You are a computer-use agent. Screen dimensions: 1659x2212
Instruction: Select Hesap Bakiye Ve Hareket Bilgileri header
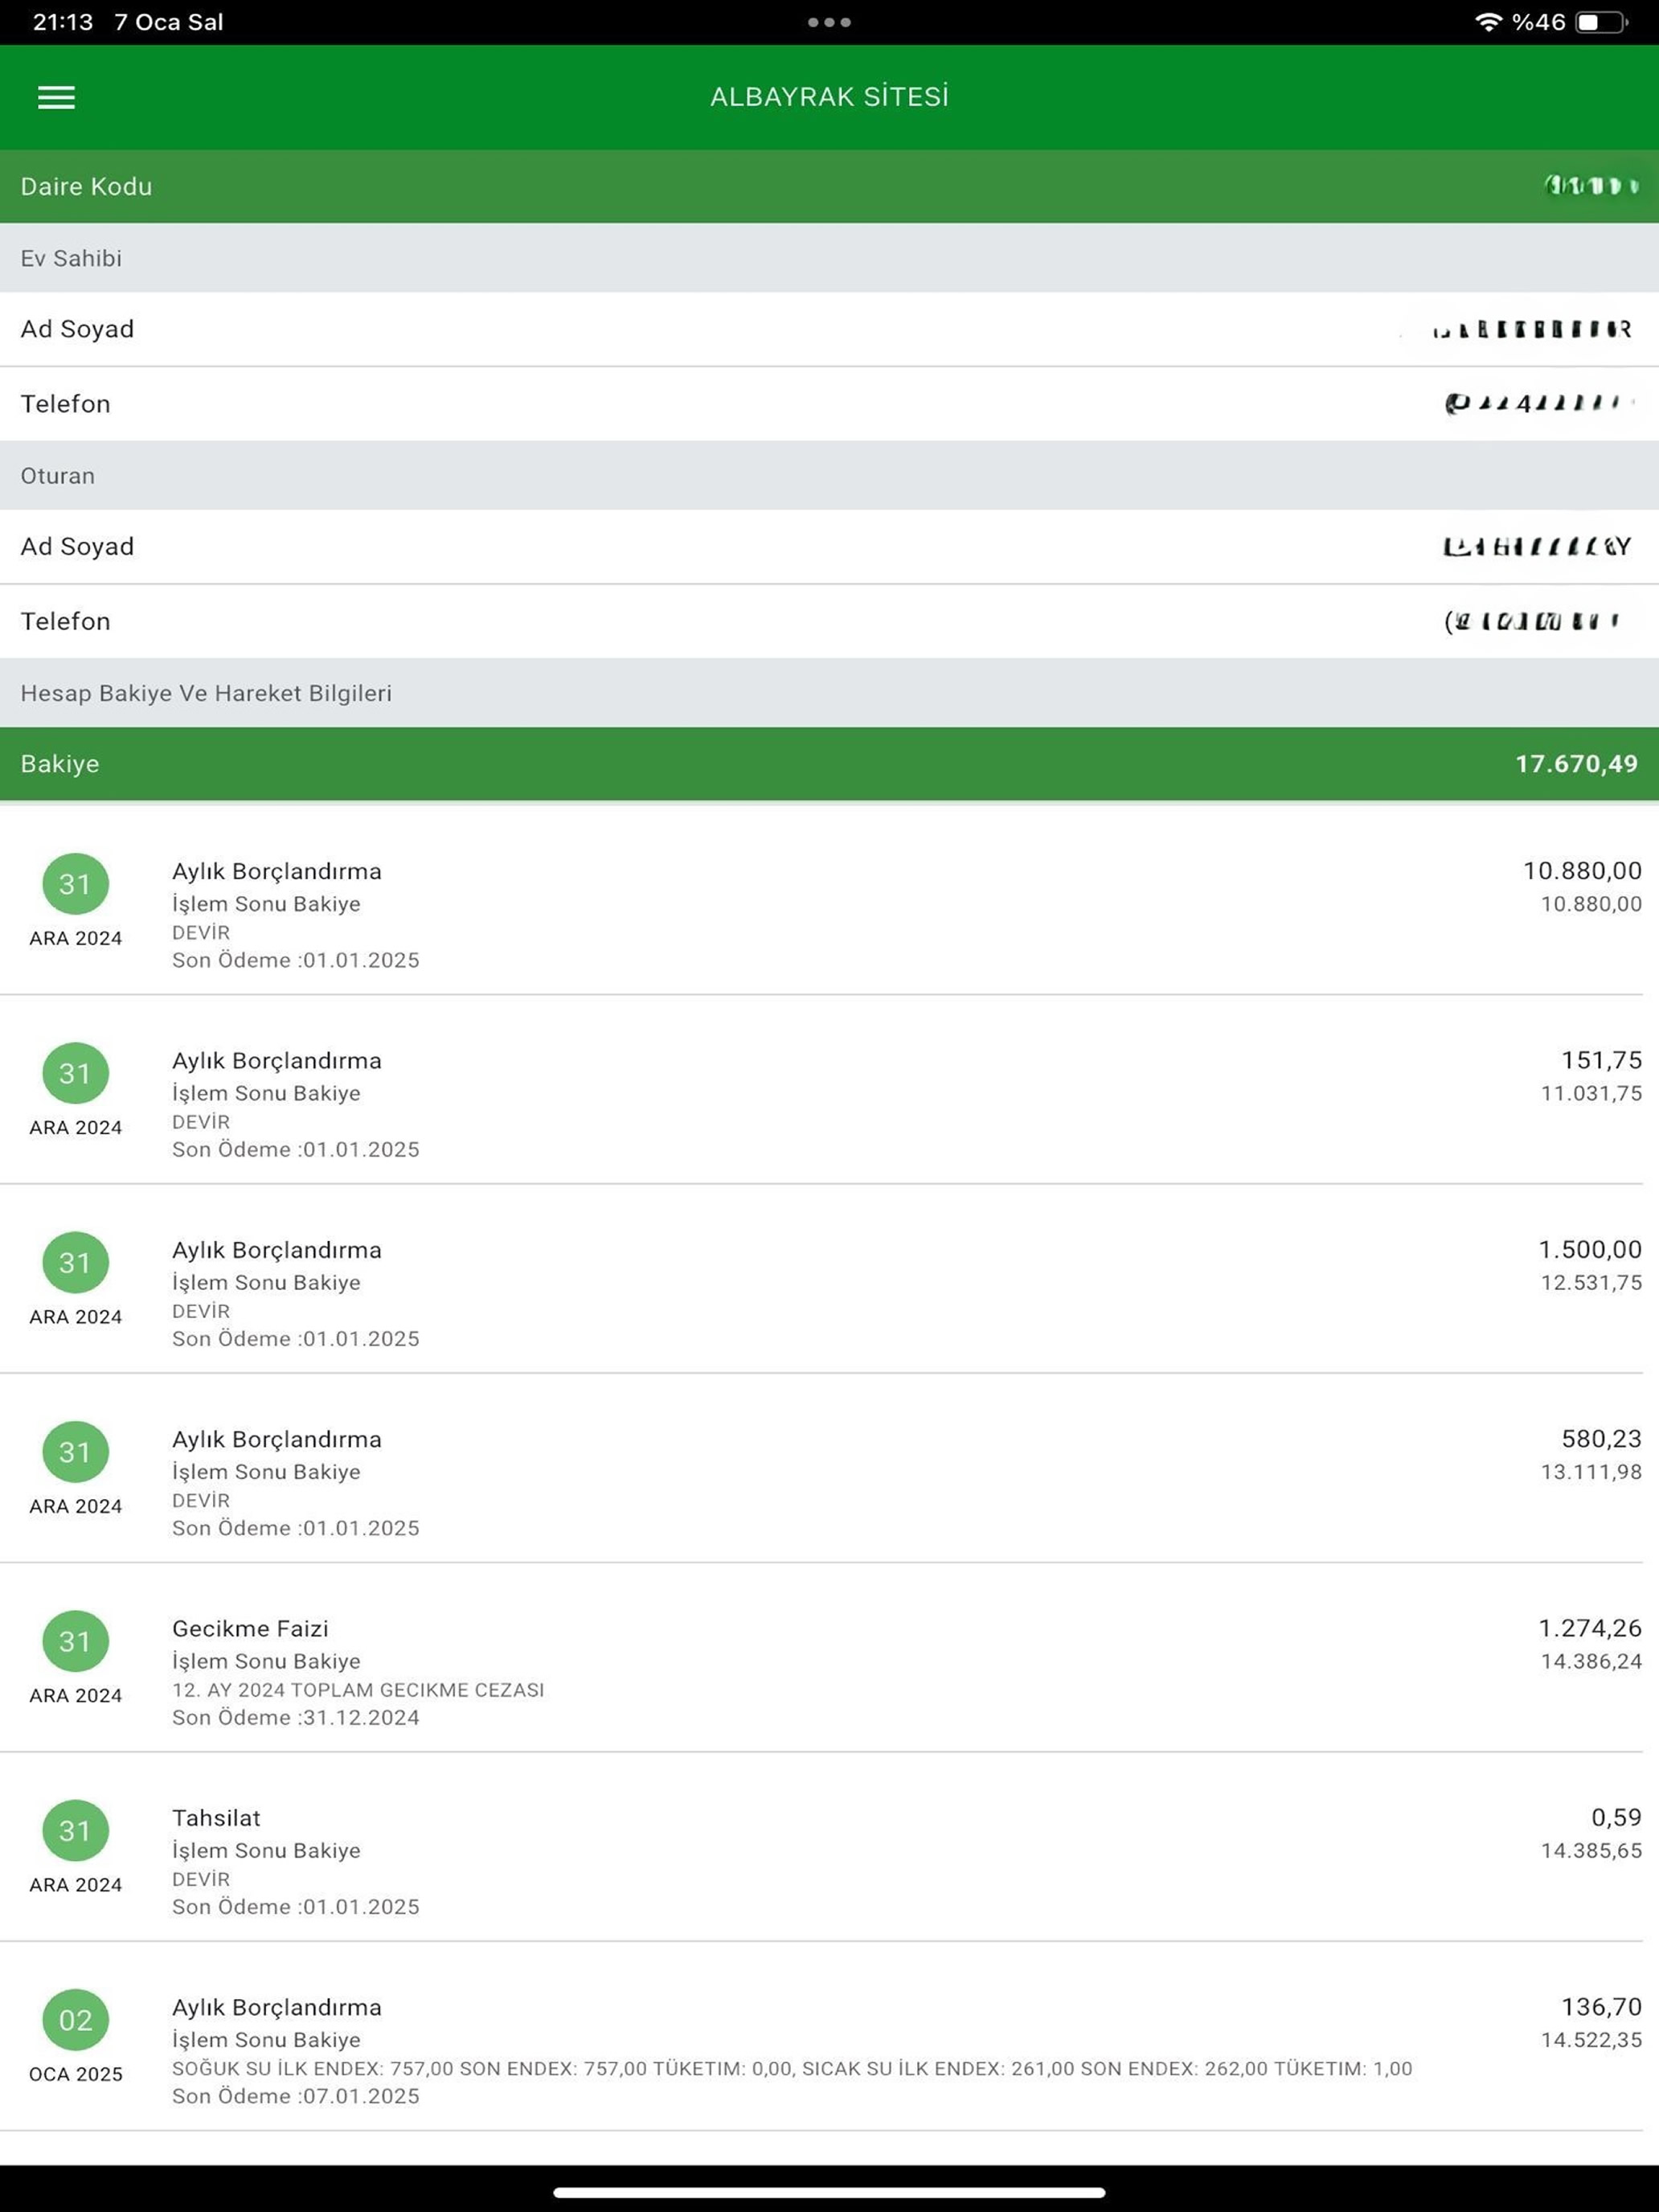829,693
